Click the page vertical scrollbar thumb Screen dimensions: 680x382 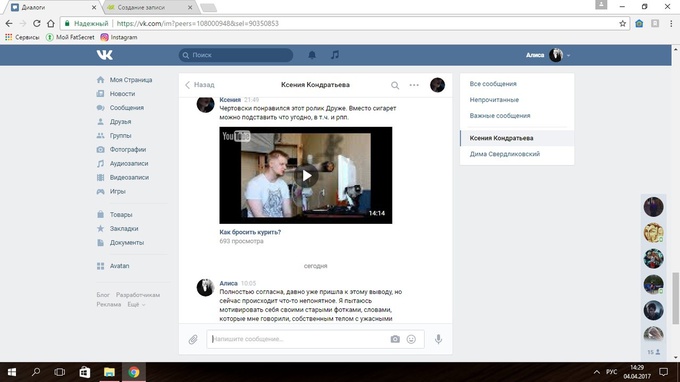(x=676, y=298)
